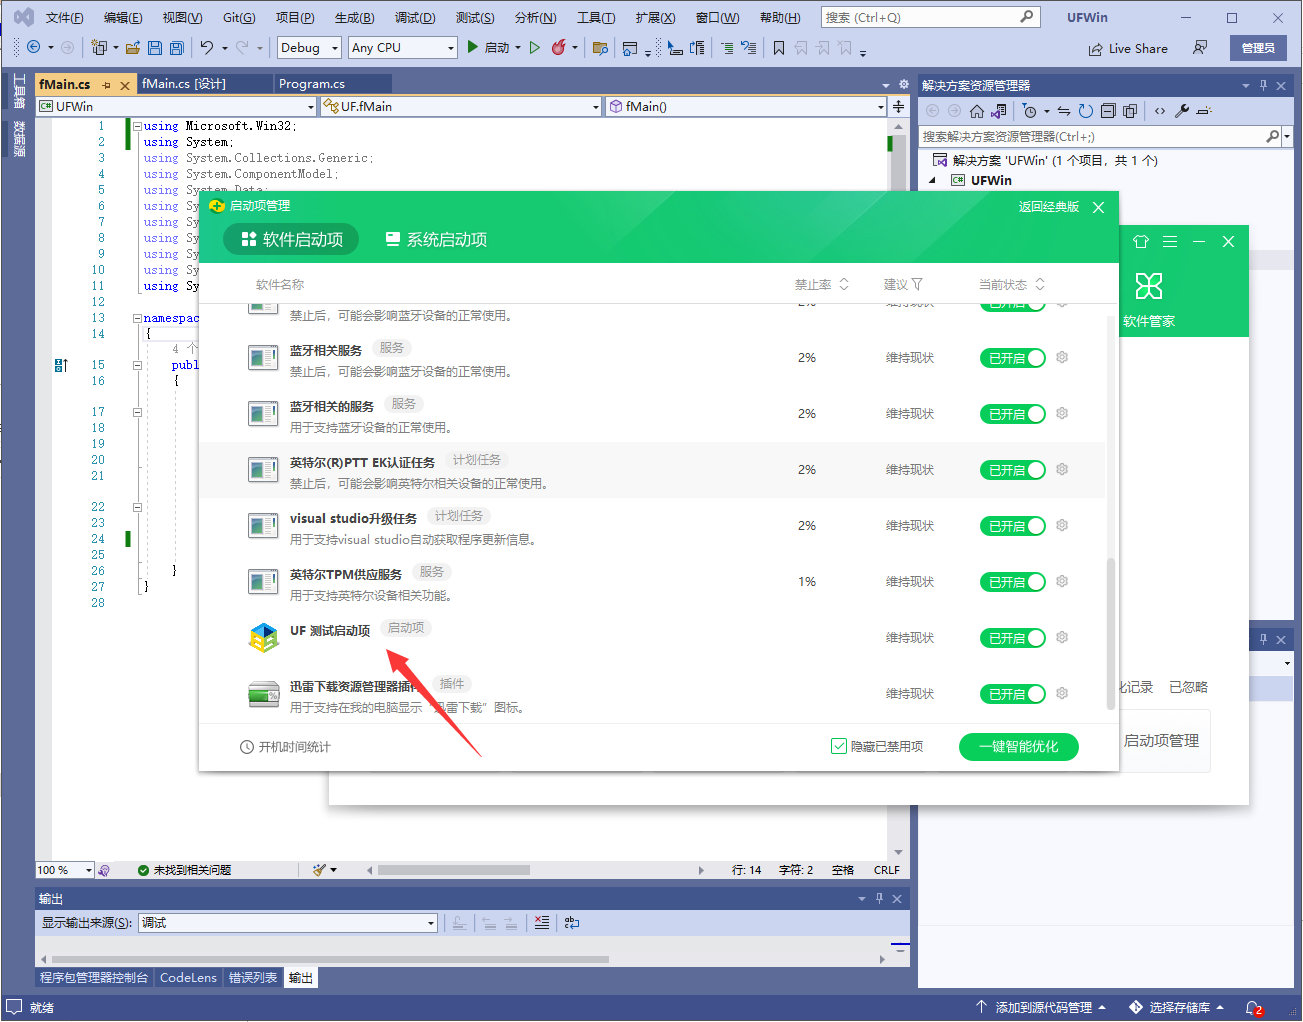Click notifications bell in status bar
The image size is (1303, 1022).
[x=1254, y=1007]
